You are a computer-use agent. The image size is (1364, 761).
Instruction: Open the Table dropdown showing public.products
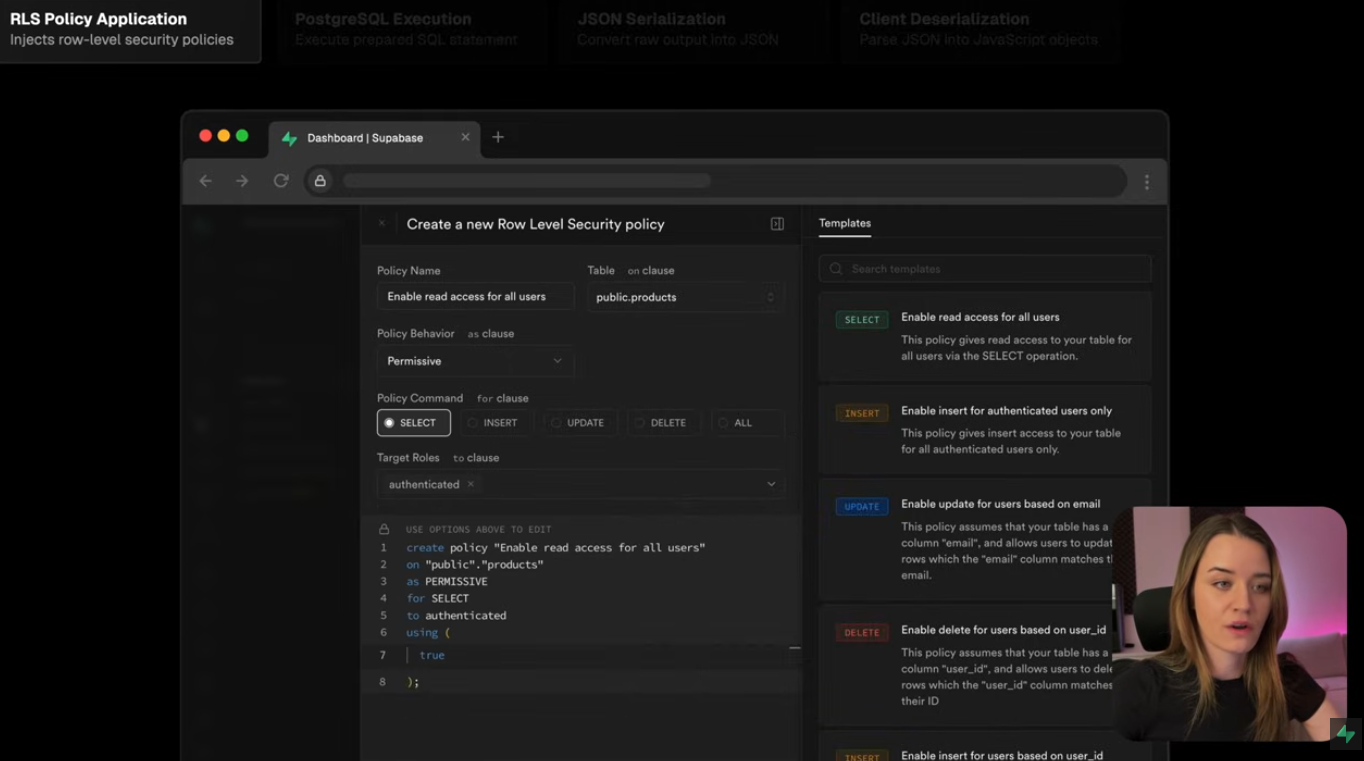click(686, 297)
